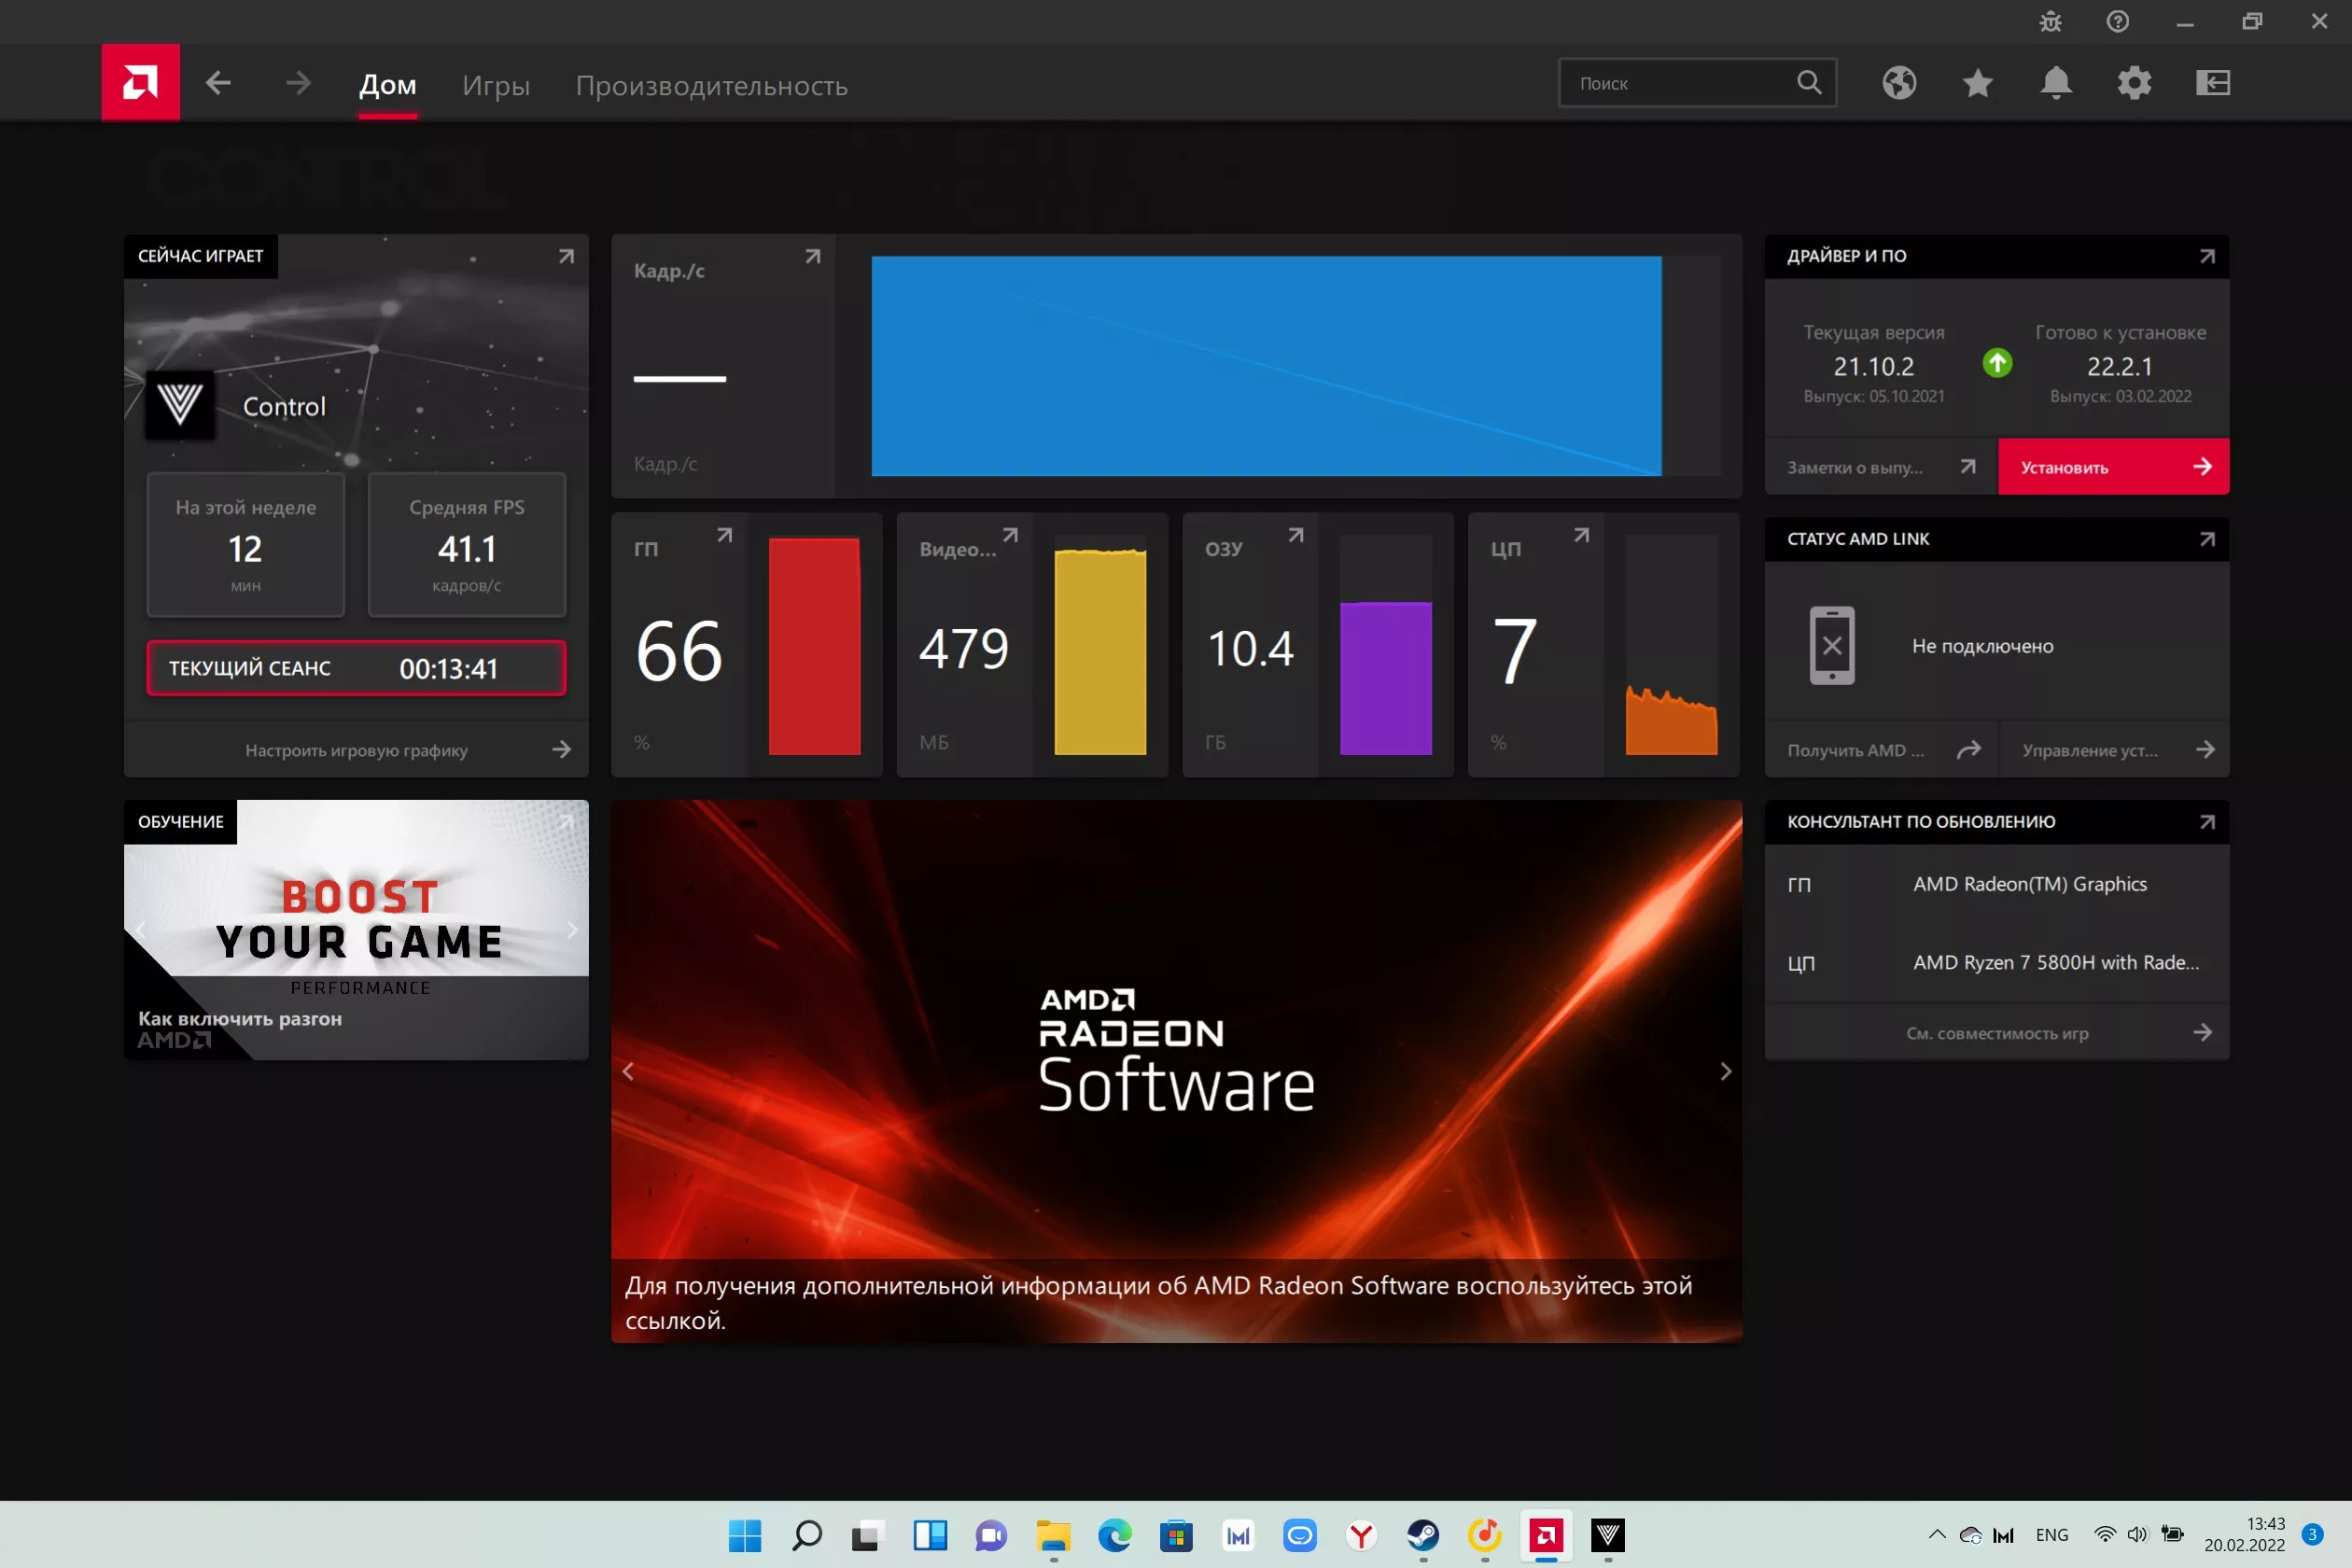Expand the Сейчас играет tile

click(566, 256)
